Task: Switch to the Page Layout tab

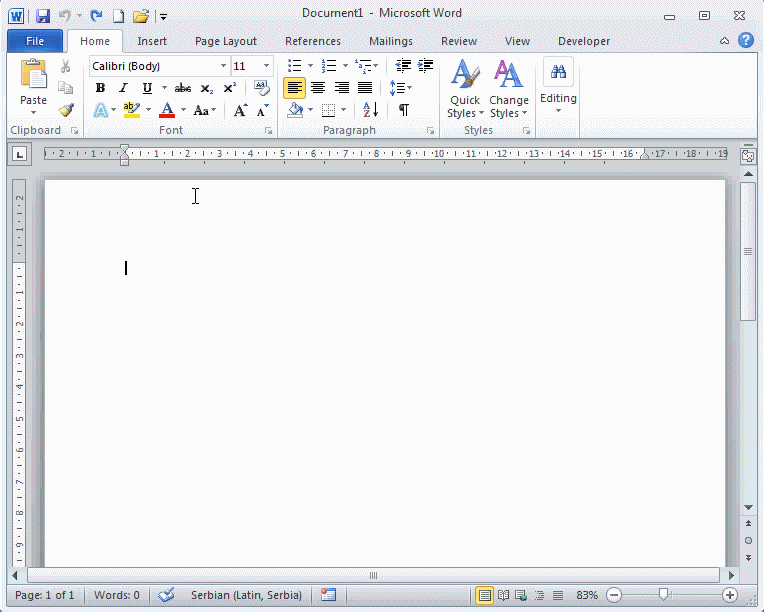Action: click(x=225, y=41)
